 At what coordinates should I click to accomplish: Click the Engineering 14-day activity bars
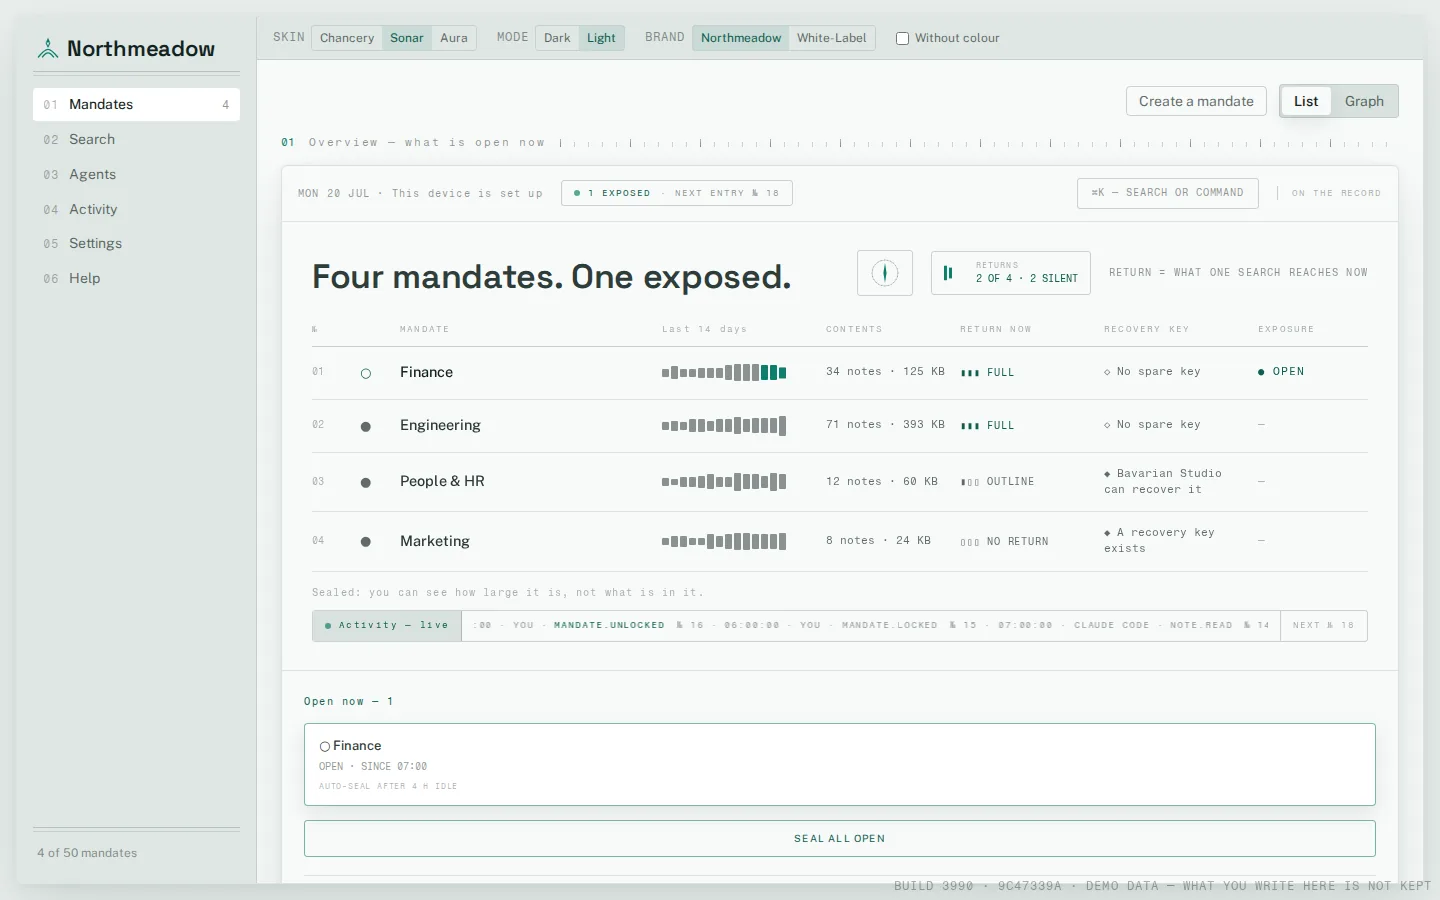pyautogui.click(x=724, y=425)
